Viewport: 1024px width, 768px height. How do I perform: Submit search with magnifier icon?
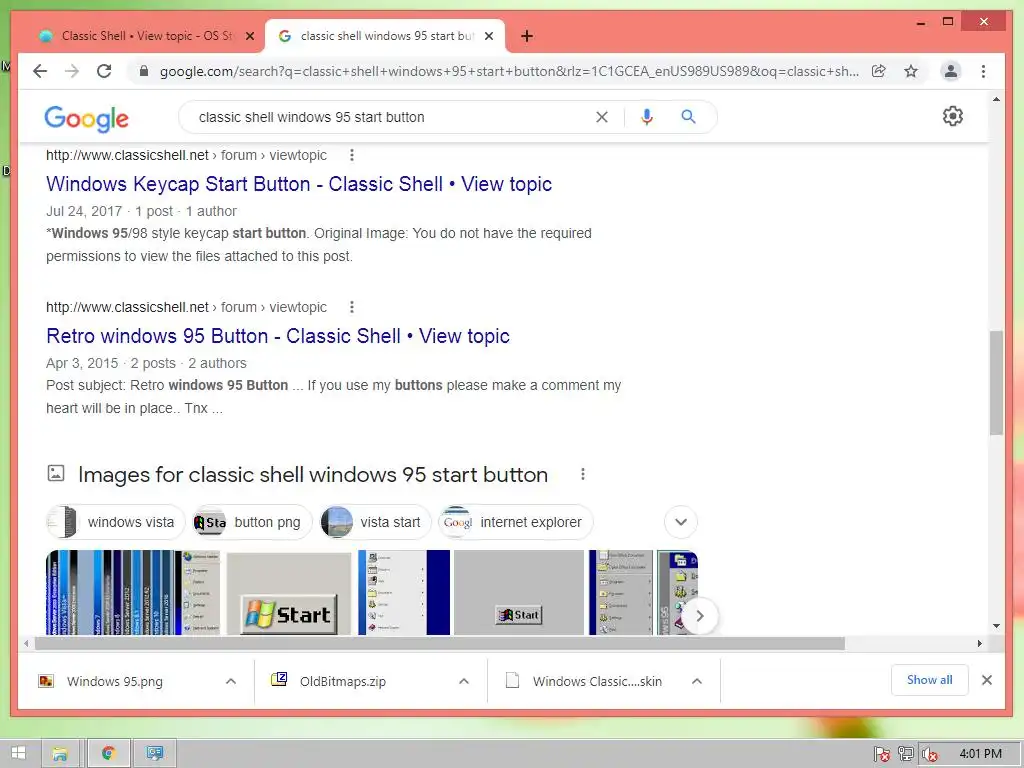click(x=688, y=117)
